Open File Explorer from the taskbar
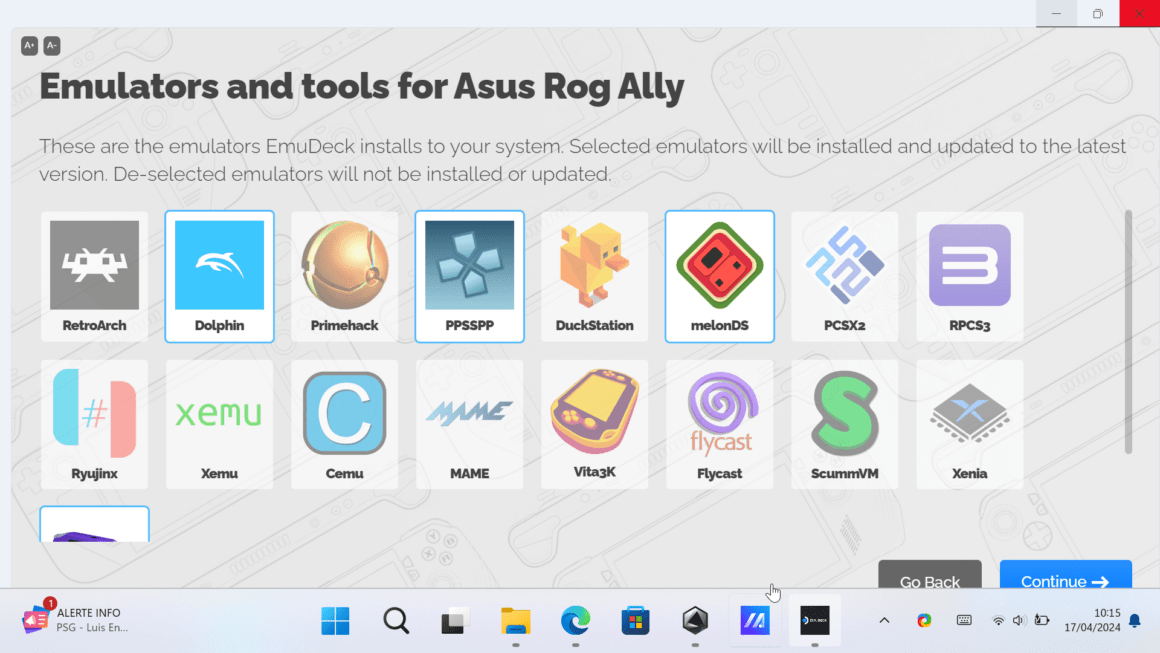This screenshot has height=653, width=1160. (x=516, y=620)
